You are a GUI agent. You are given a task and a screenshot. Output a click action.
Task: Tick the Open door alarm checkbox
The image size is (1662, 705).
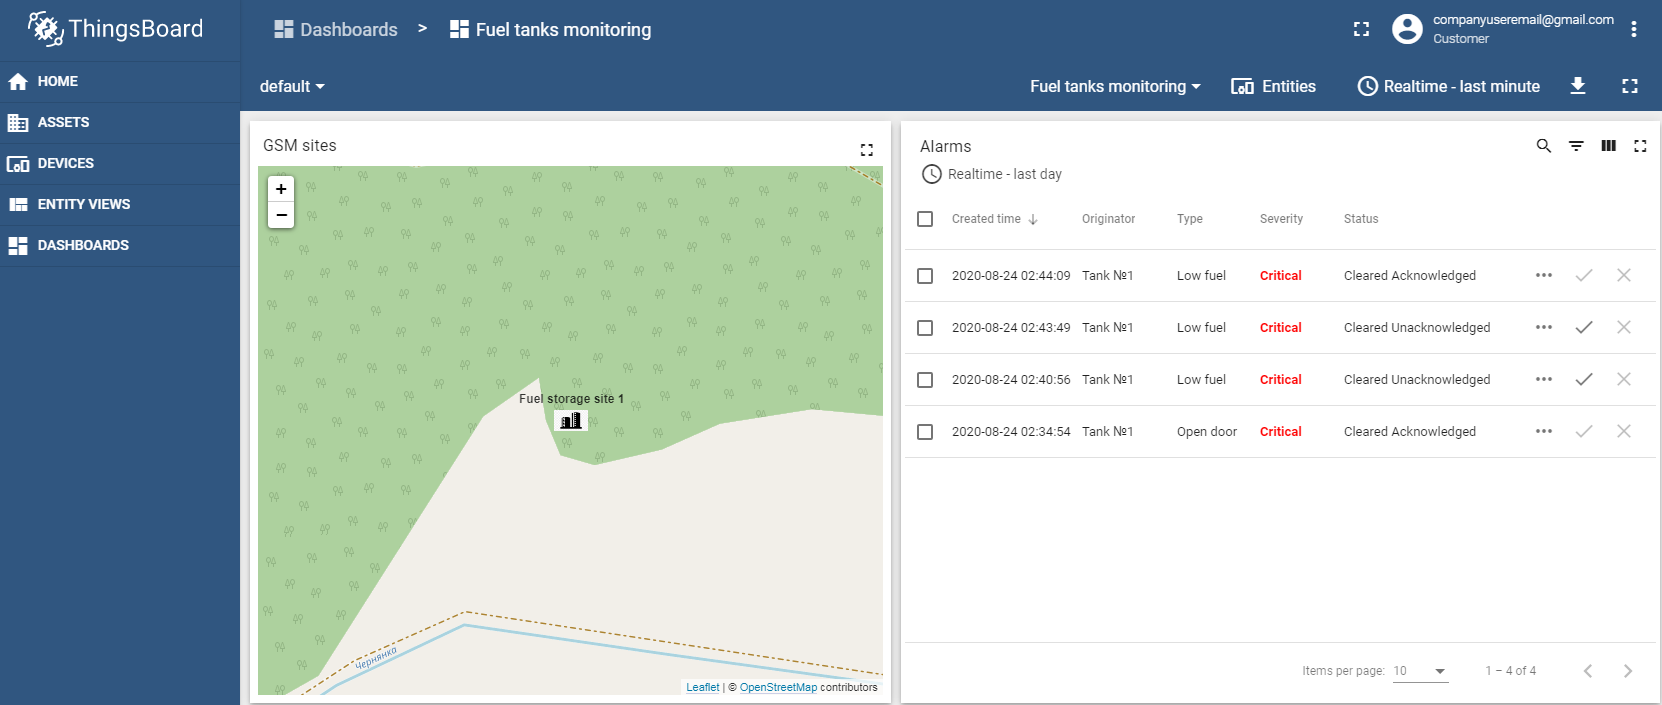click(x=925, y=432)
